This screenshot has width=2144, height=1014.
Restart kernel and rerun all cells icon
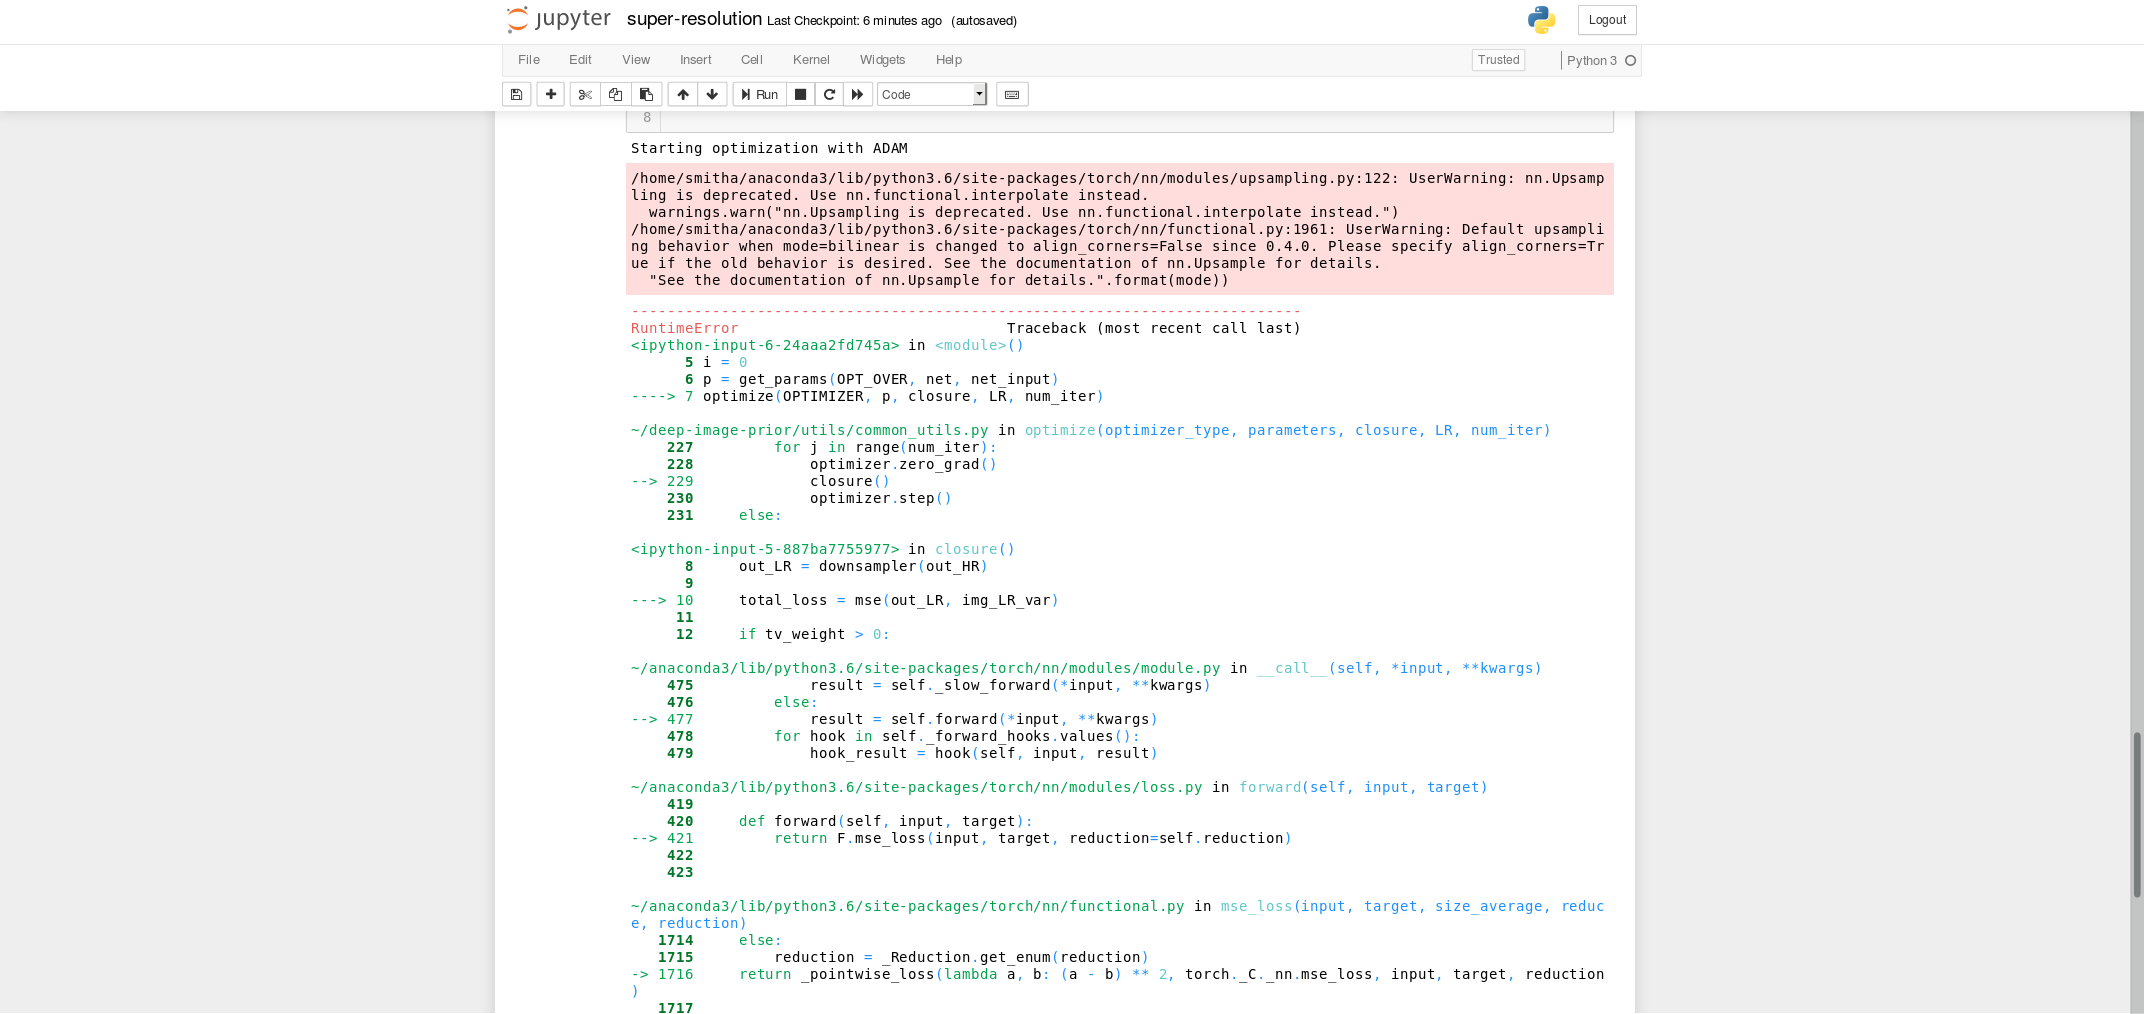tap(857, 94)
